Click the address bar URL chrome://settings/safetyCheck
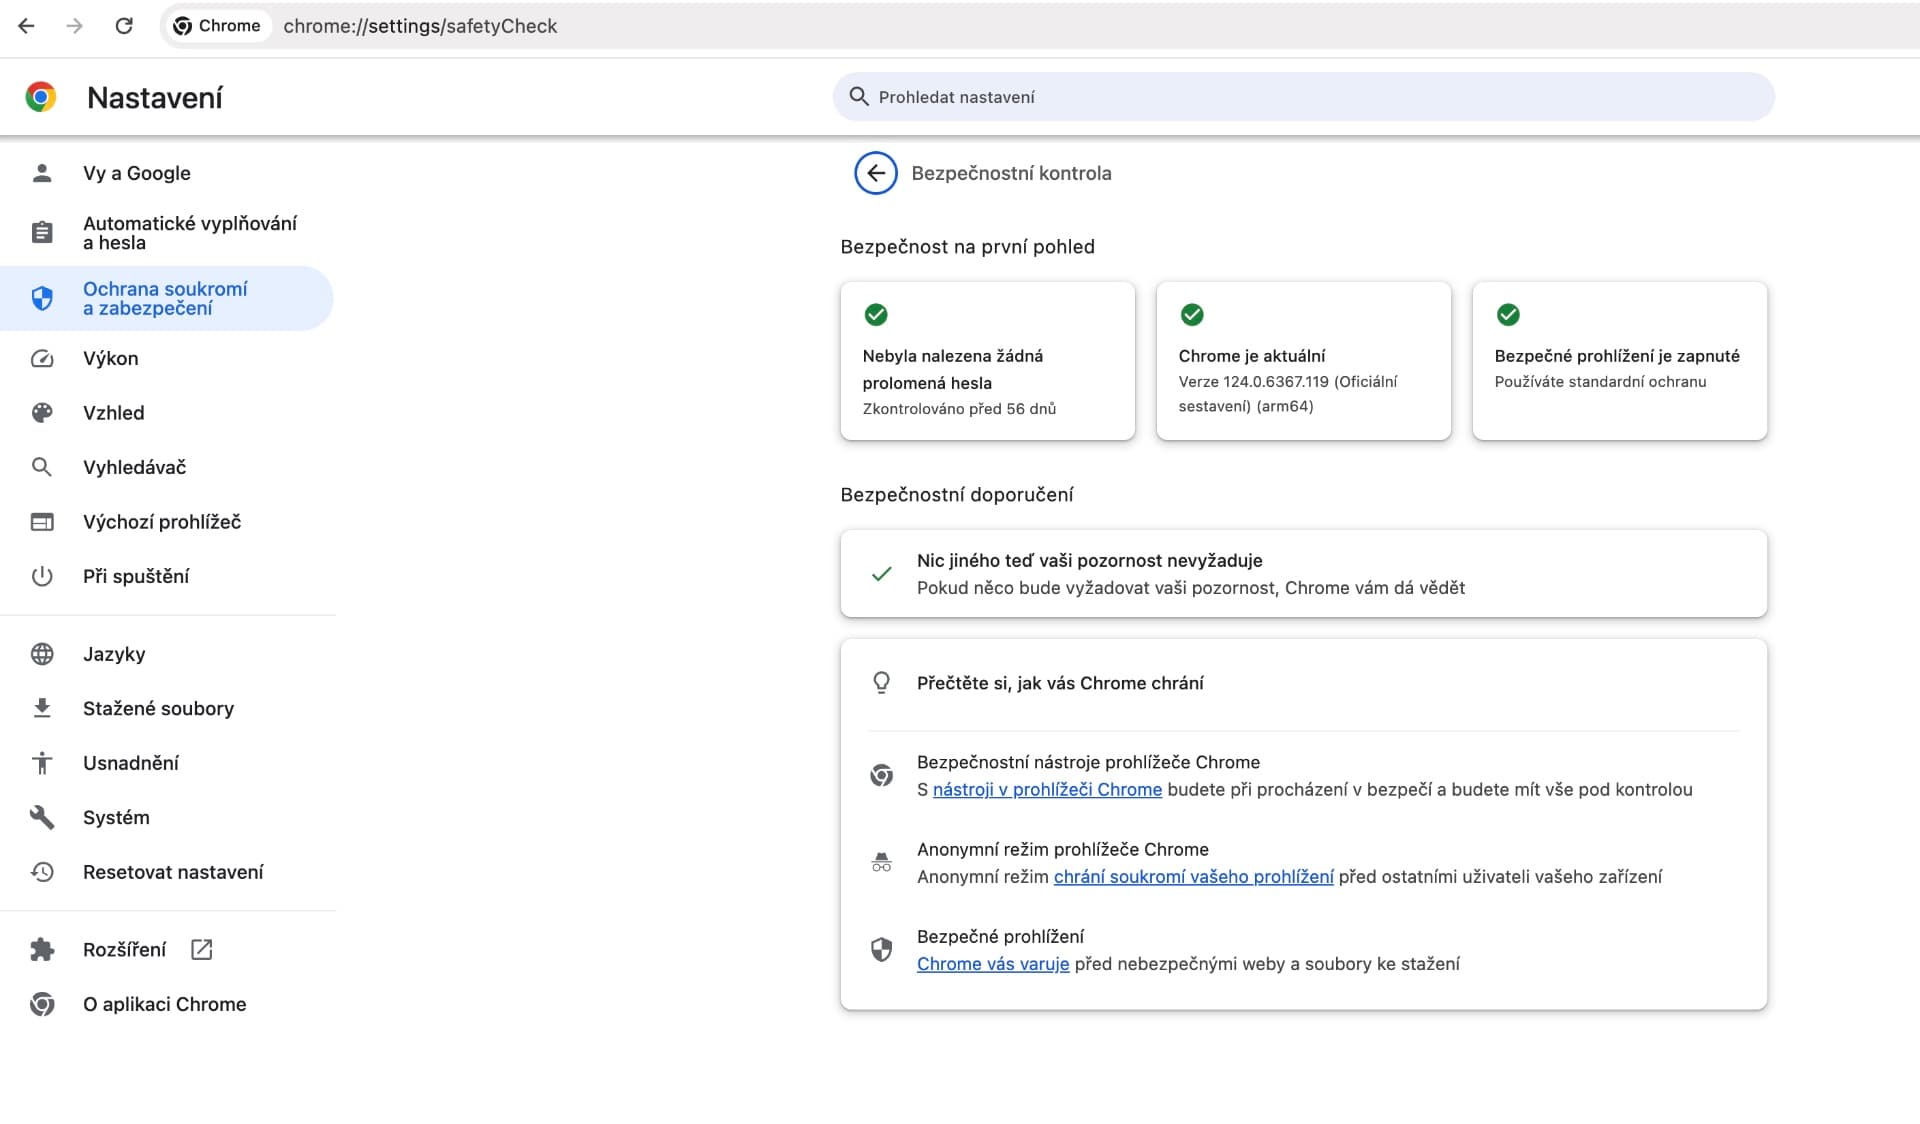Image resolution: width=1920 pixels, height=1124 pixels. coord(420,26)
